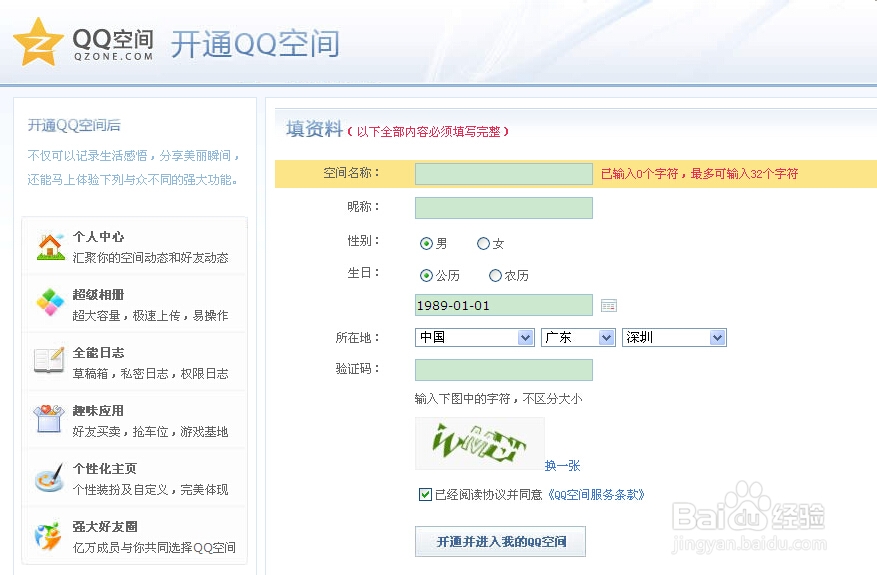Choose the 公历 birthday calendar option
Screen dimensions: 877x575
tap(426, 275)
